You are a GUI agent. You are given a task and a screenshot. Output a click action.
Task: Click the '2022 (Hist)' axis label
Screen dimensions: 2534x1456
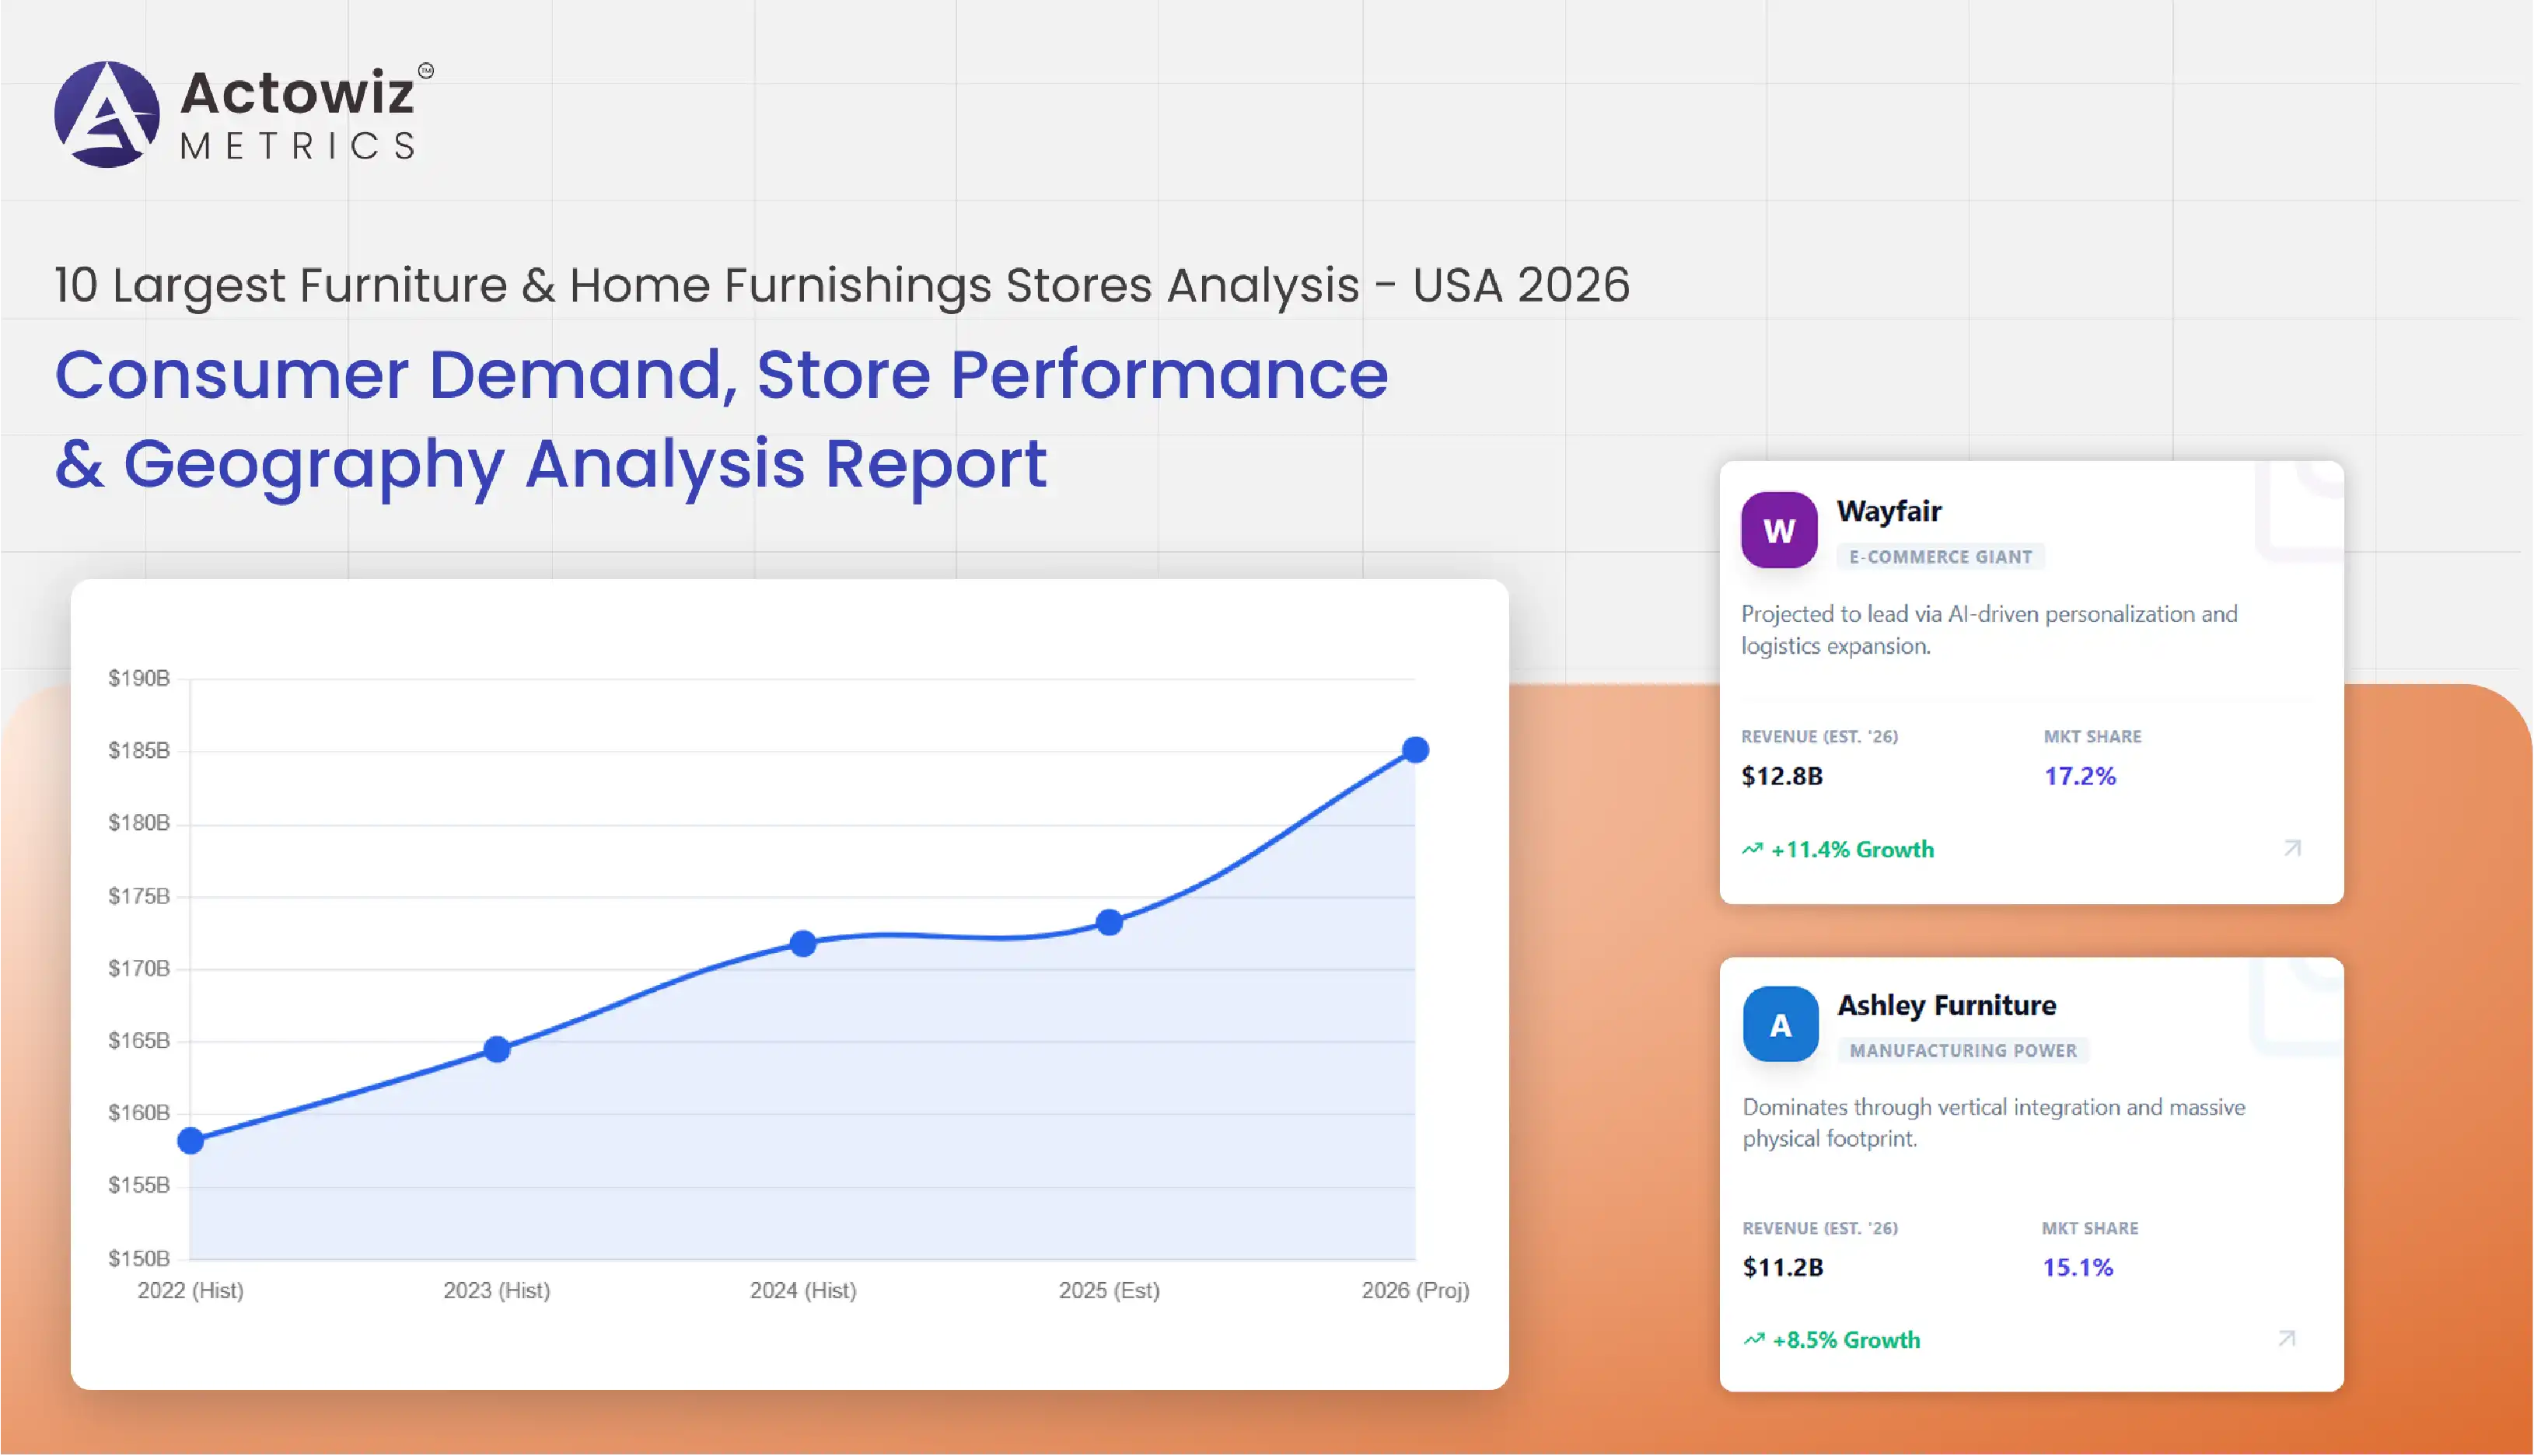[191, 1291]
